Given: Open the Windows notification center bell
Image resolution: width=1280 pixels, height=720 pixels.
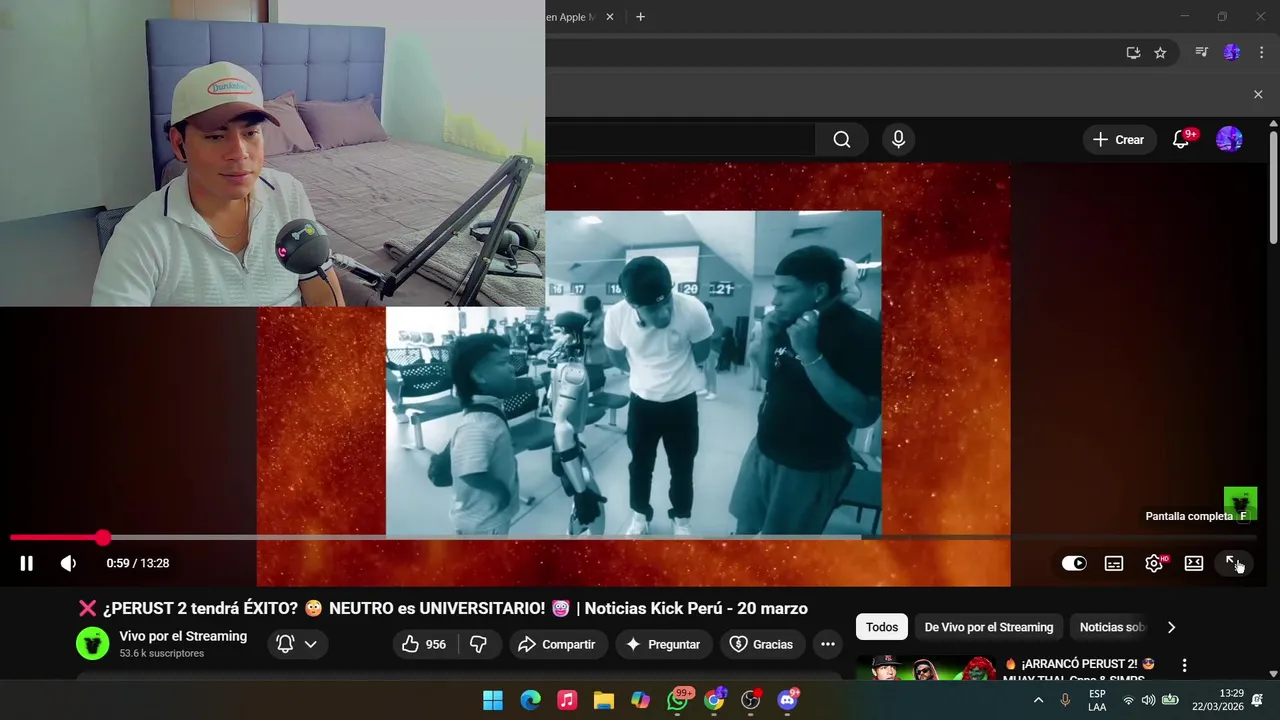Looking at the screenshot, I should 1258,700.
